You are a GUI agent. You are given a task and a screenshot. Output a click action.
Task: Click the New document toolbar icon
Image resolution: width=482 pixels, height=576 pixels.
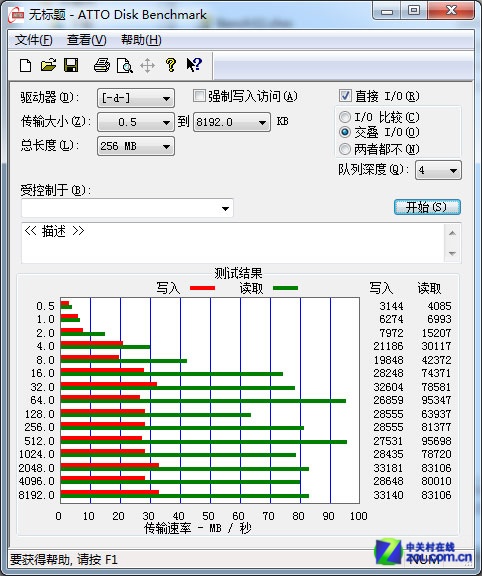[x=25, y=65]
